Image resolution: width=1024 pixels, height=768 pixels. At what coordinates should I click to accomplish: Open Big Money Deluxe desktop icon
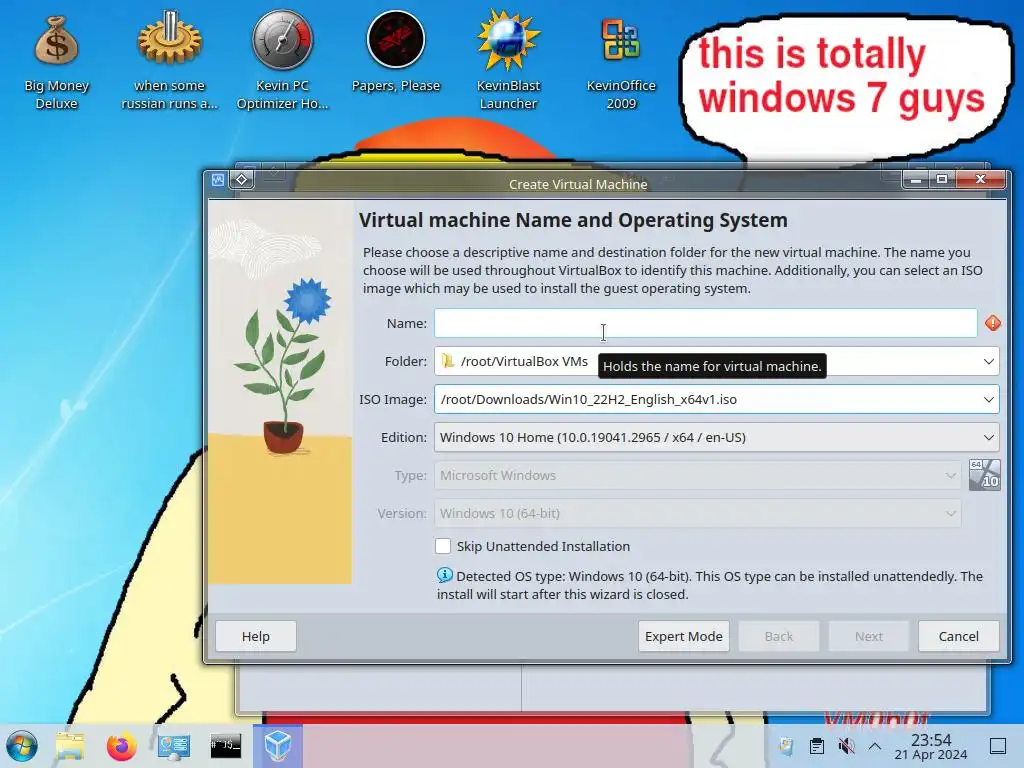(x=56, y=62)
